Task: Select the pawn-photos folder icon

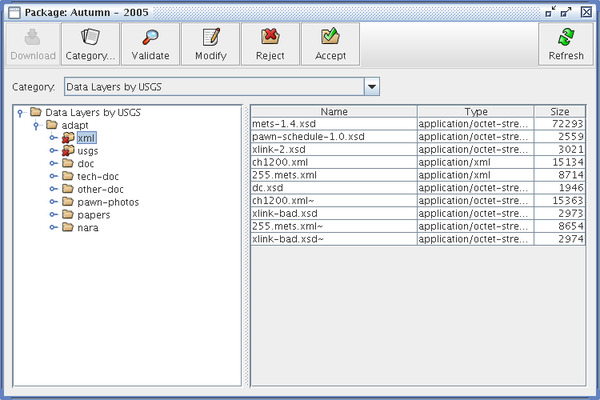Action: tap(68, 201)
